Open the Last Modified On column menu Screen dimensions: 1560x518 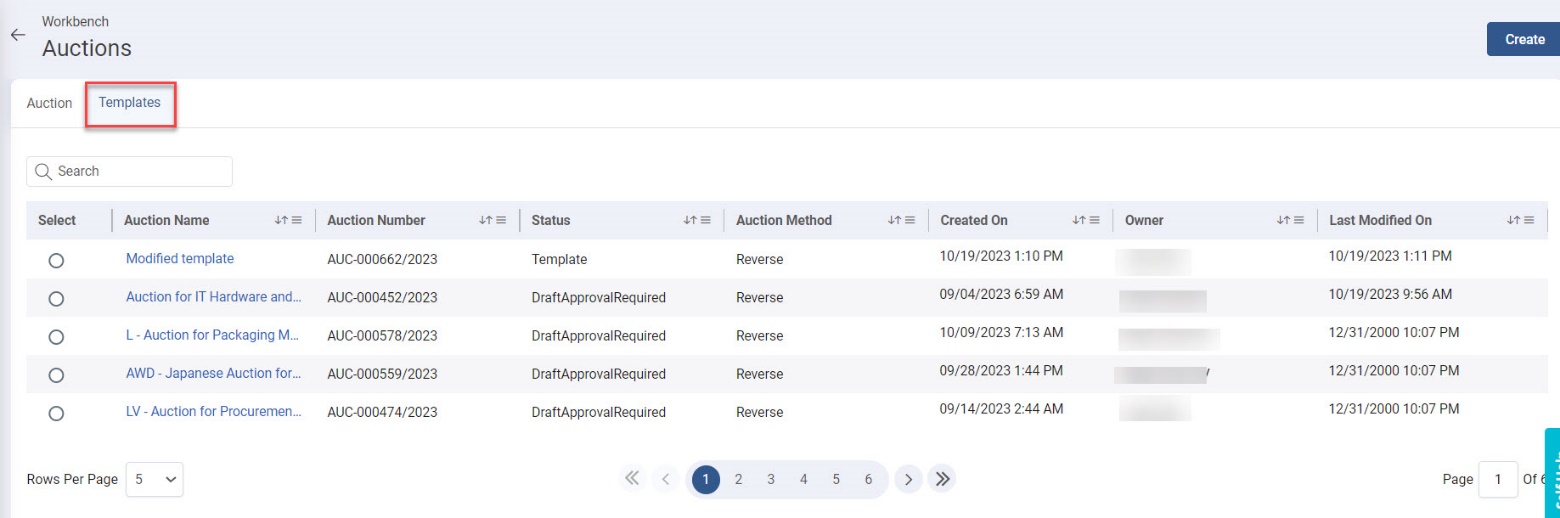click(1528, 220)
